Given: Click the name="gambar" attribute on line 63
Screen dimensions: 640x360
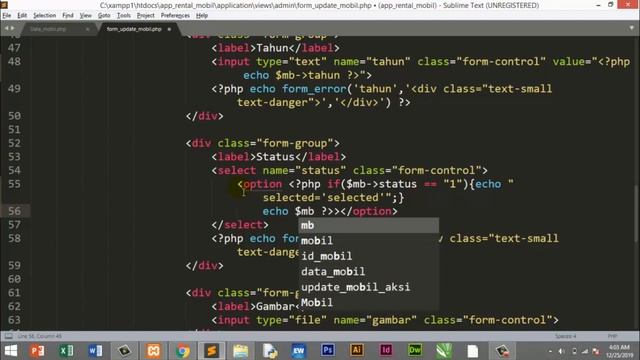Looking at the screenshot, I should (375, 320).
